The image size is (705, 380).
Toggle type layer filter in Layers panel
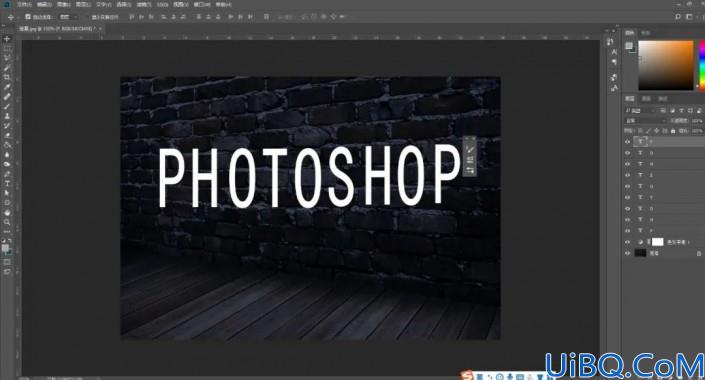(681, 110)
